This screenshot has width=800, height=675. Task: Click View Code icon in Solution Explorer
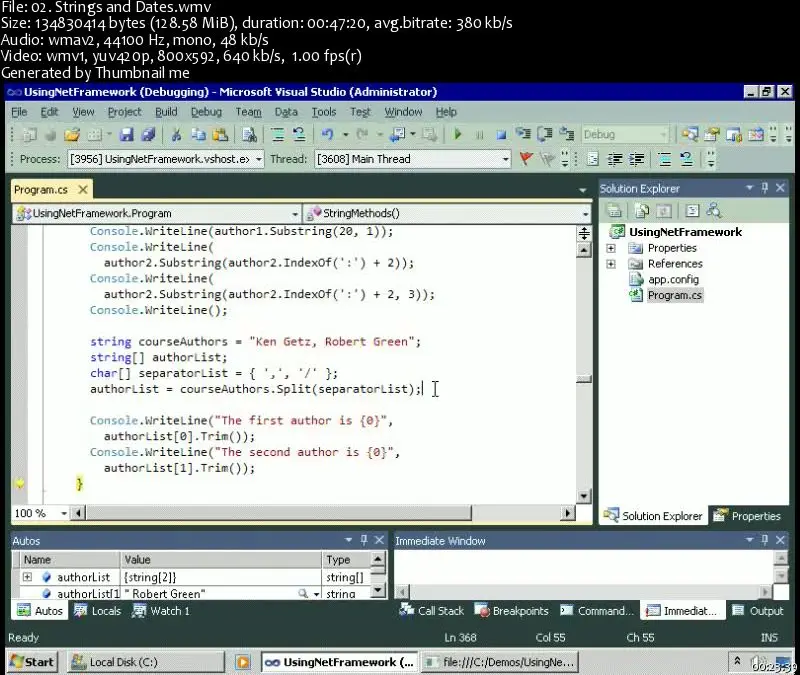click(x=692, y=211)
